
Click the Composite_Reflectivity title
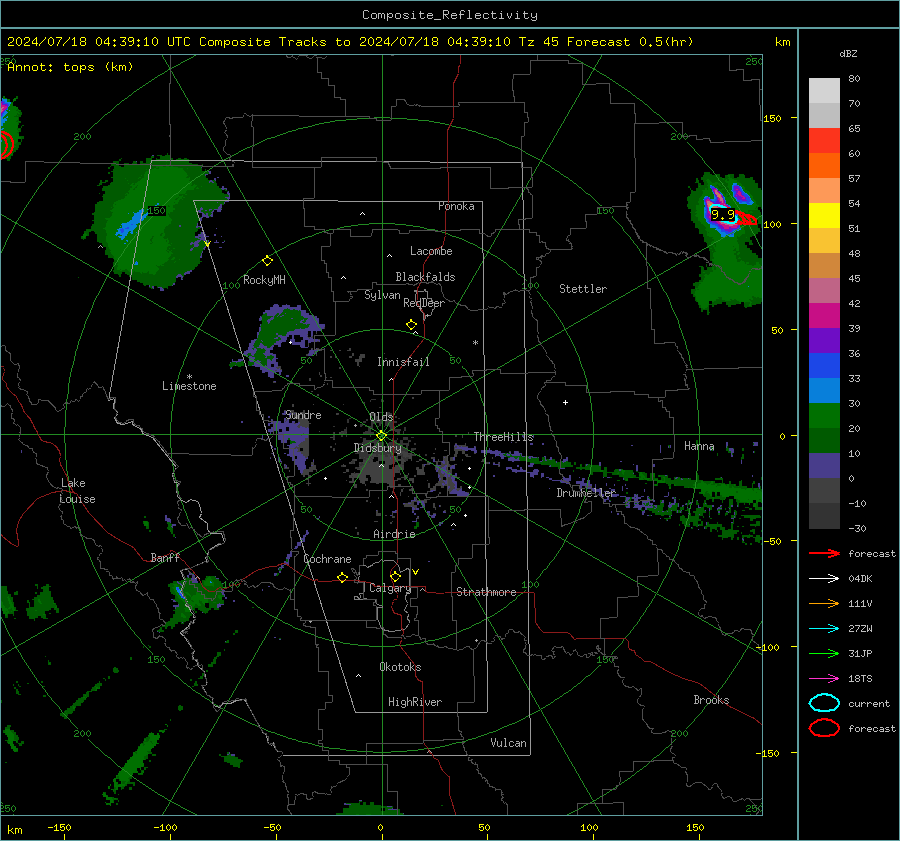pos(450,15)
